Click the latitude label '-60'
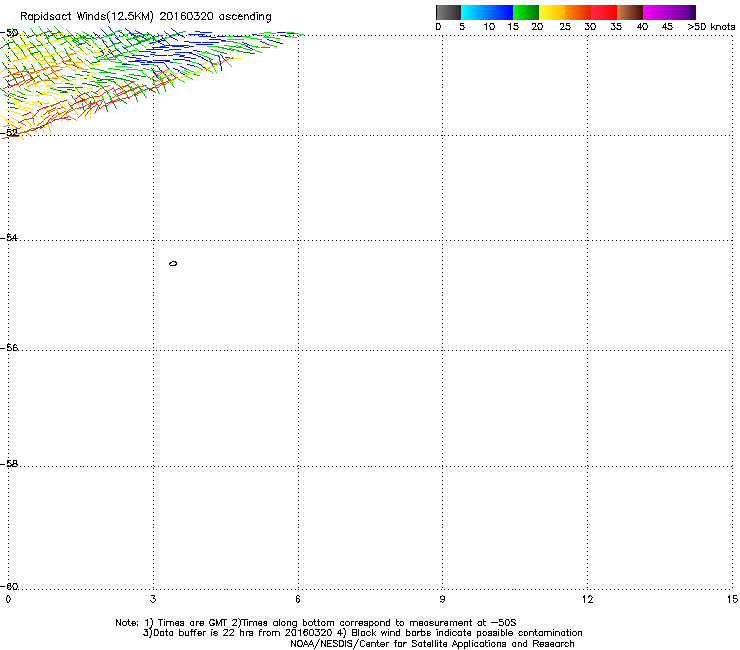Viewport: 740px width, 650px height. (x=10, y=587)
